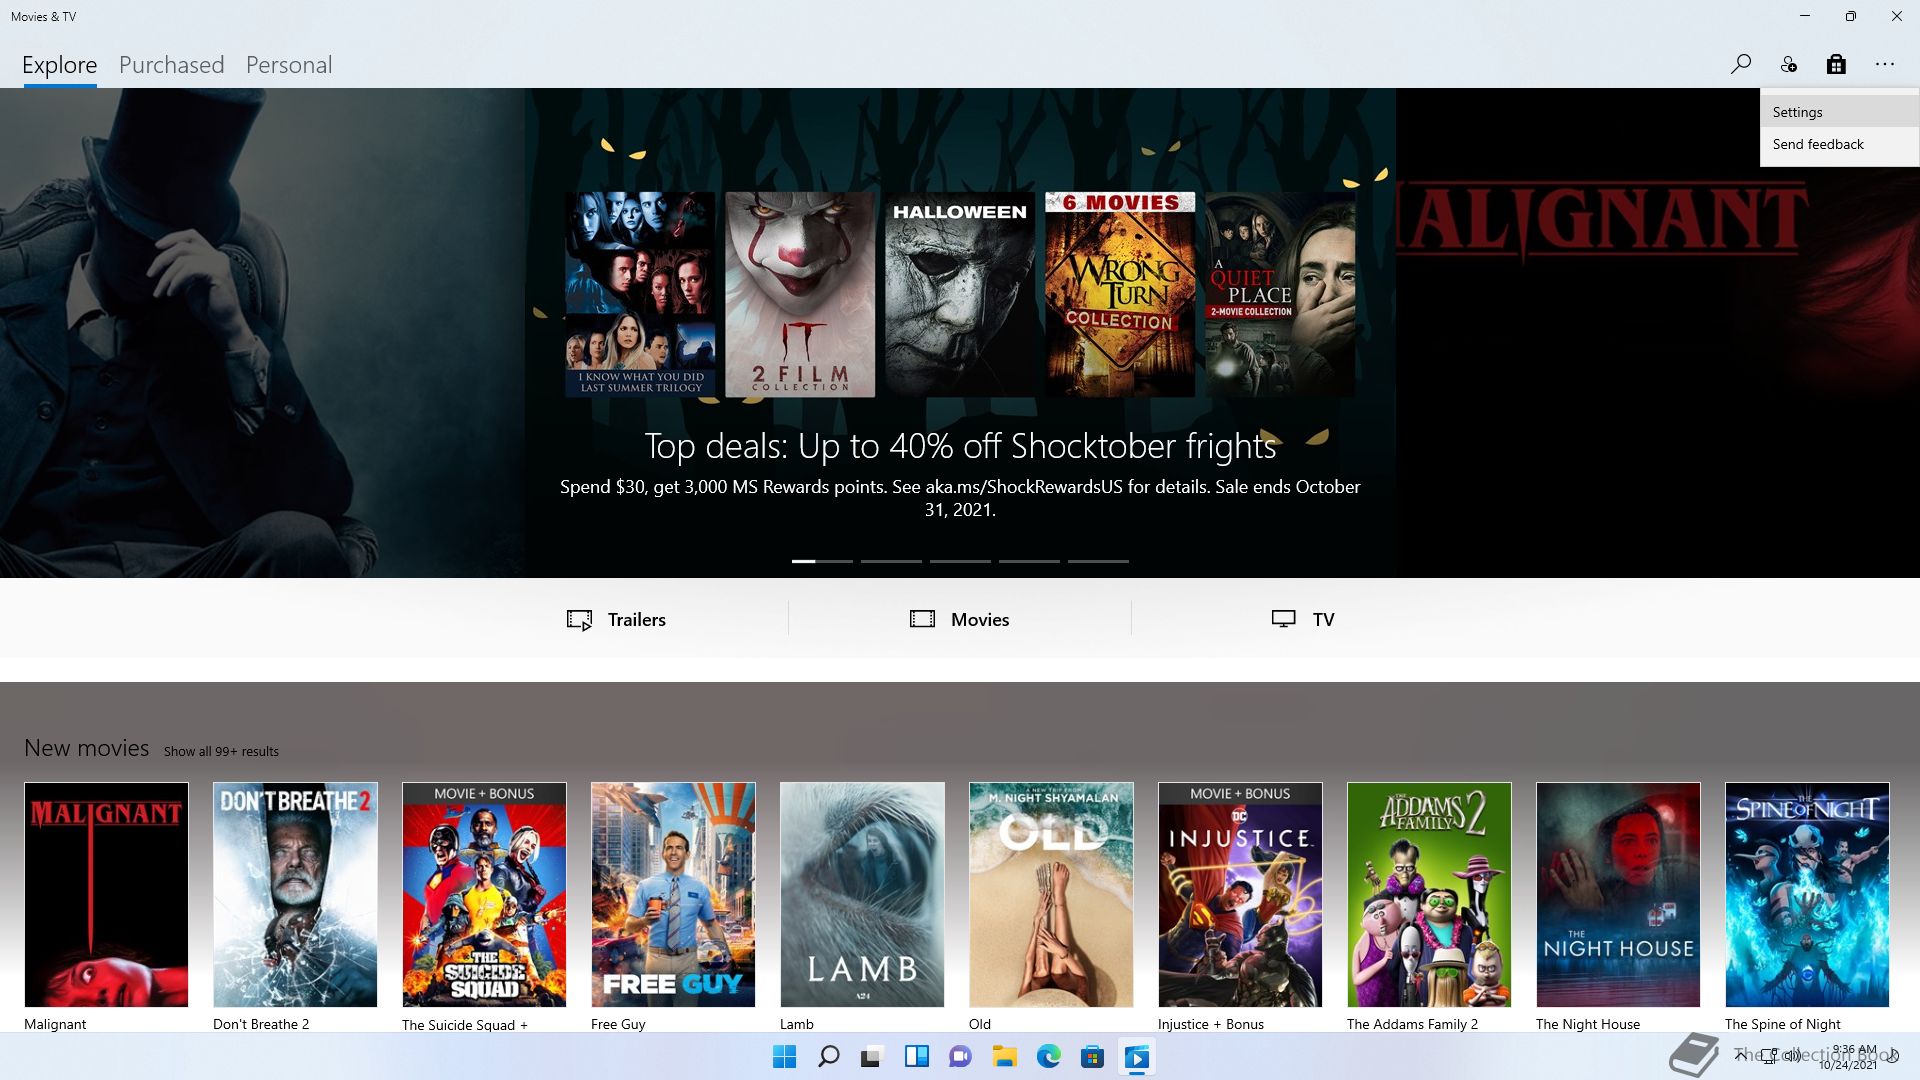This screenshot has width=1920, height=1080.
Task: Click Top deals Shocktober frights headline
Action: click(x=960, y=446)
